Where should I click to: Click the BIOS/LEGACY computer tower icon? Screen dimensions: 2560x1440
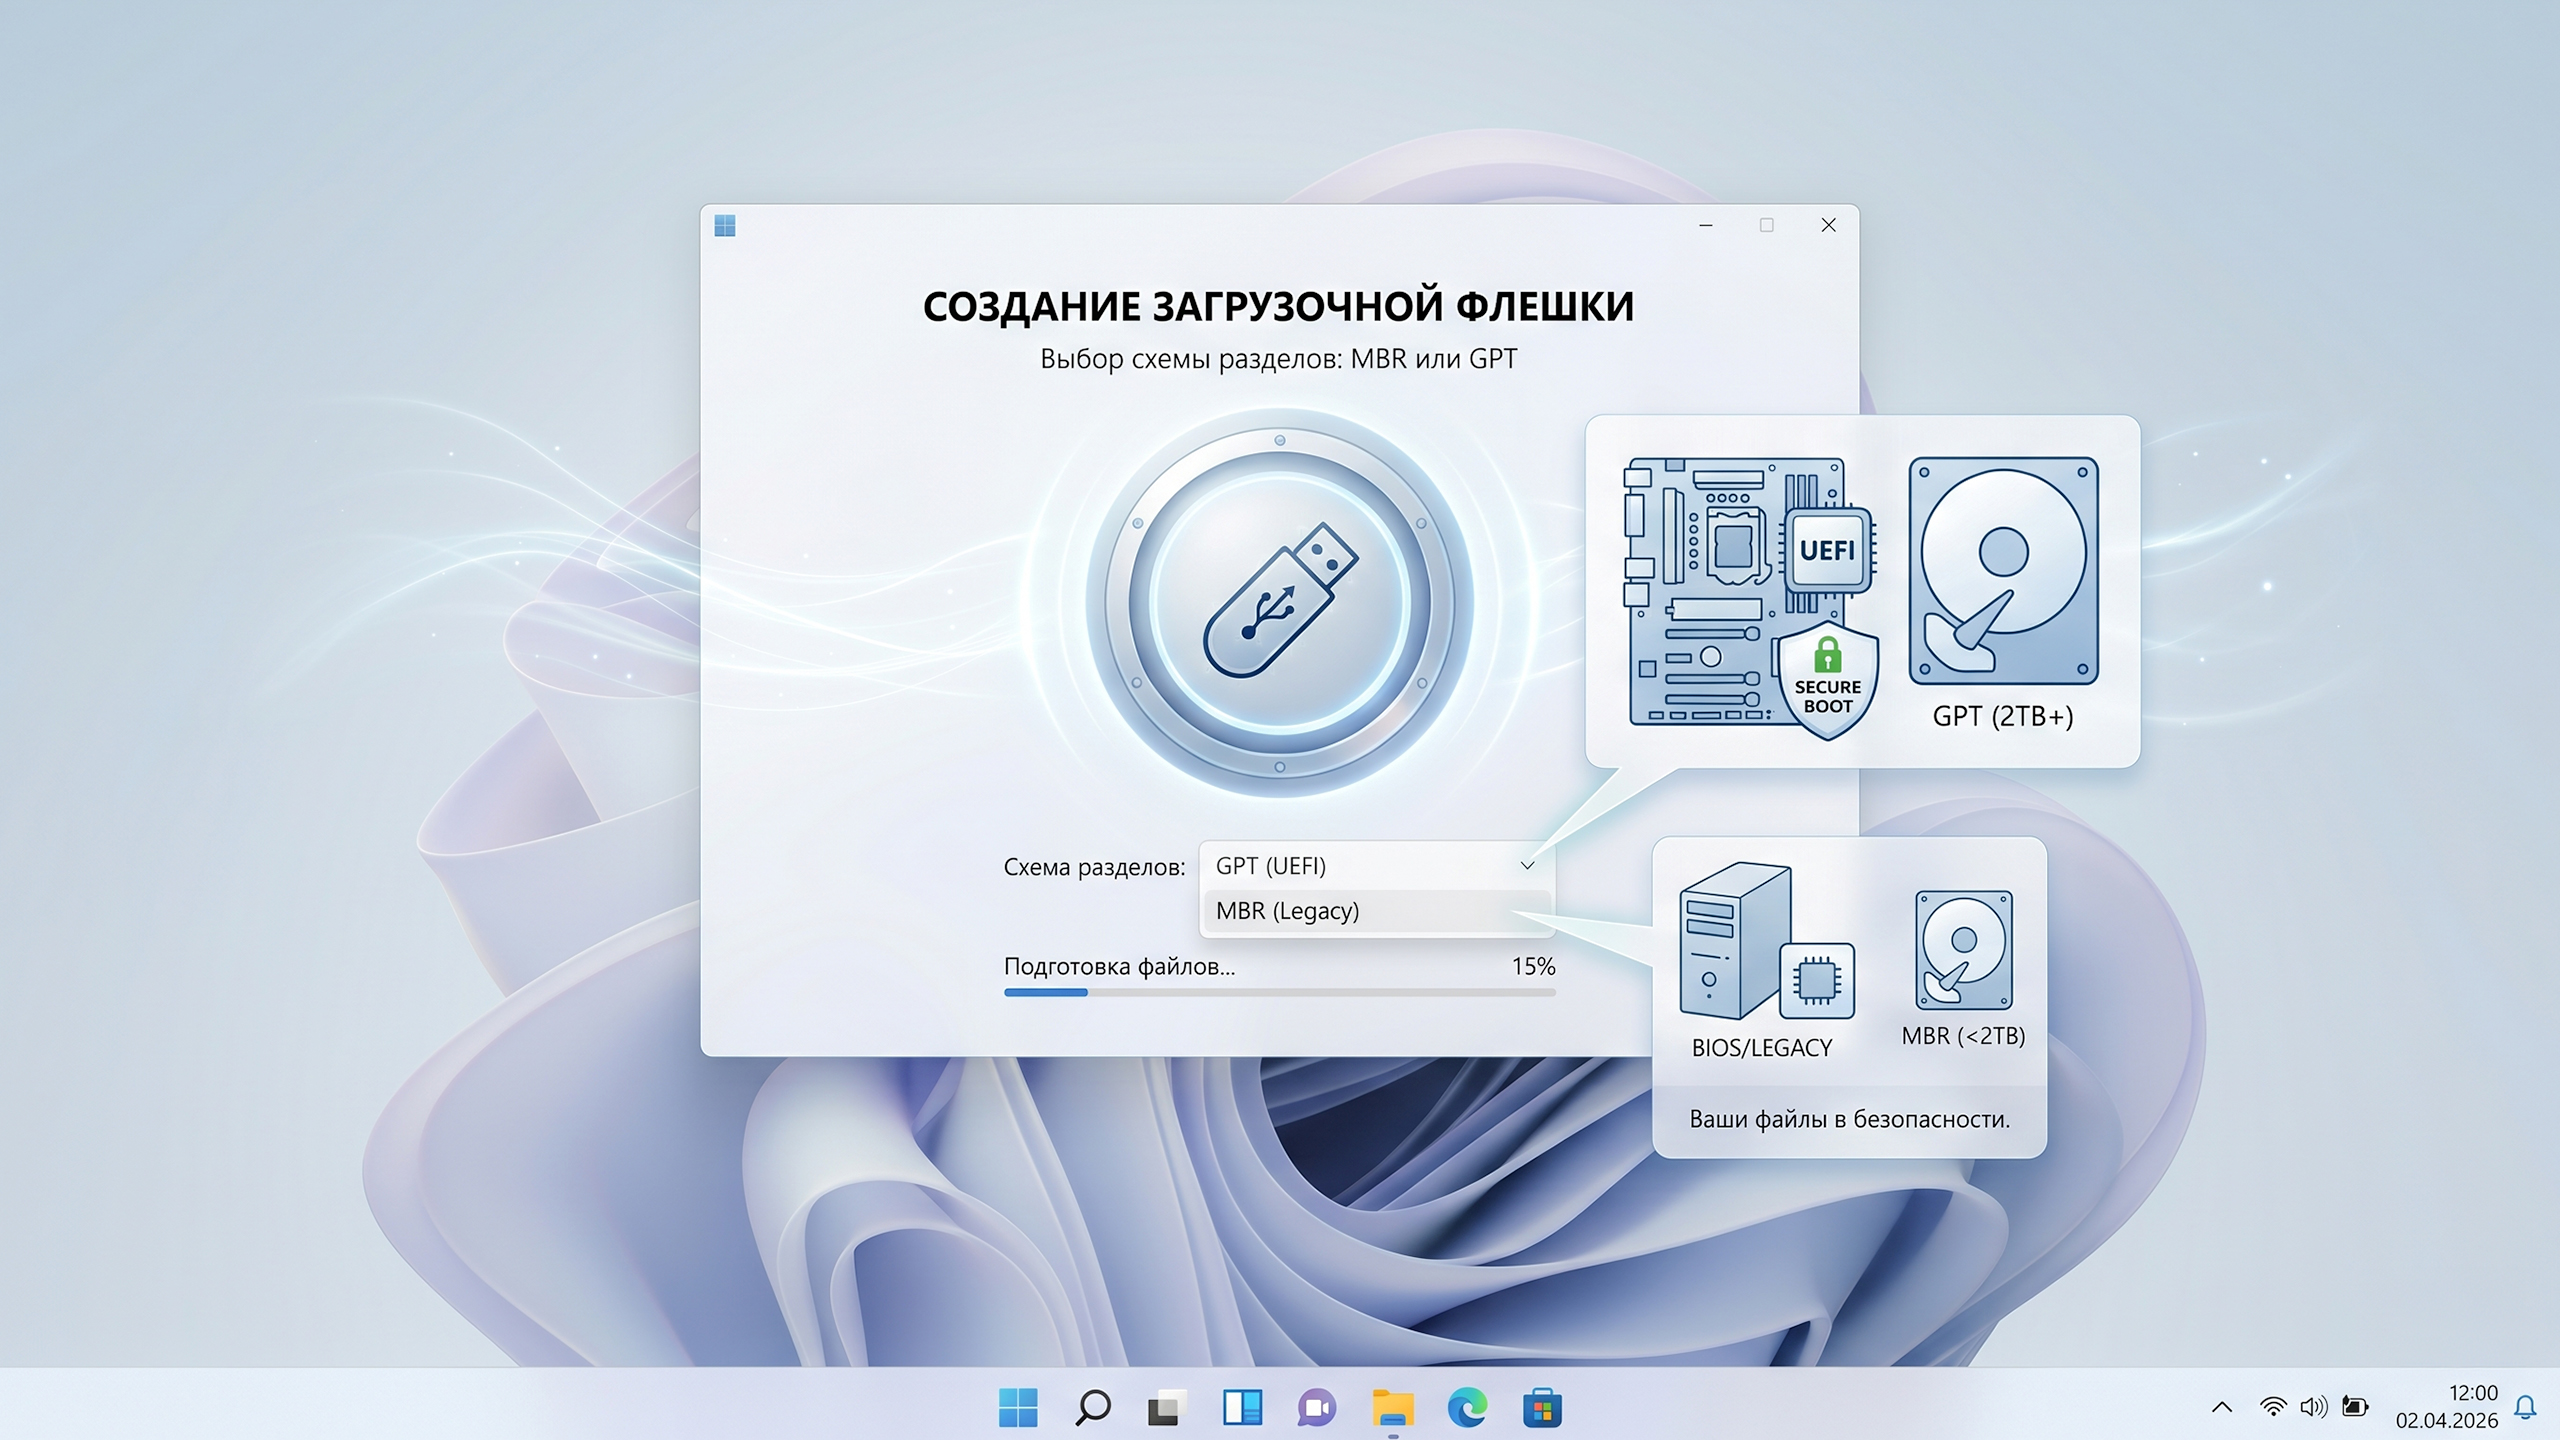(1735, 940)
